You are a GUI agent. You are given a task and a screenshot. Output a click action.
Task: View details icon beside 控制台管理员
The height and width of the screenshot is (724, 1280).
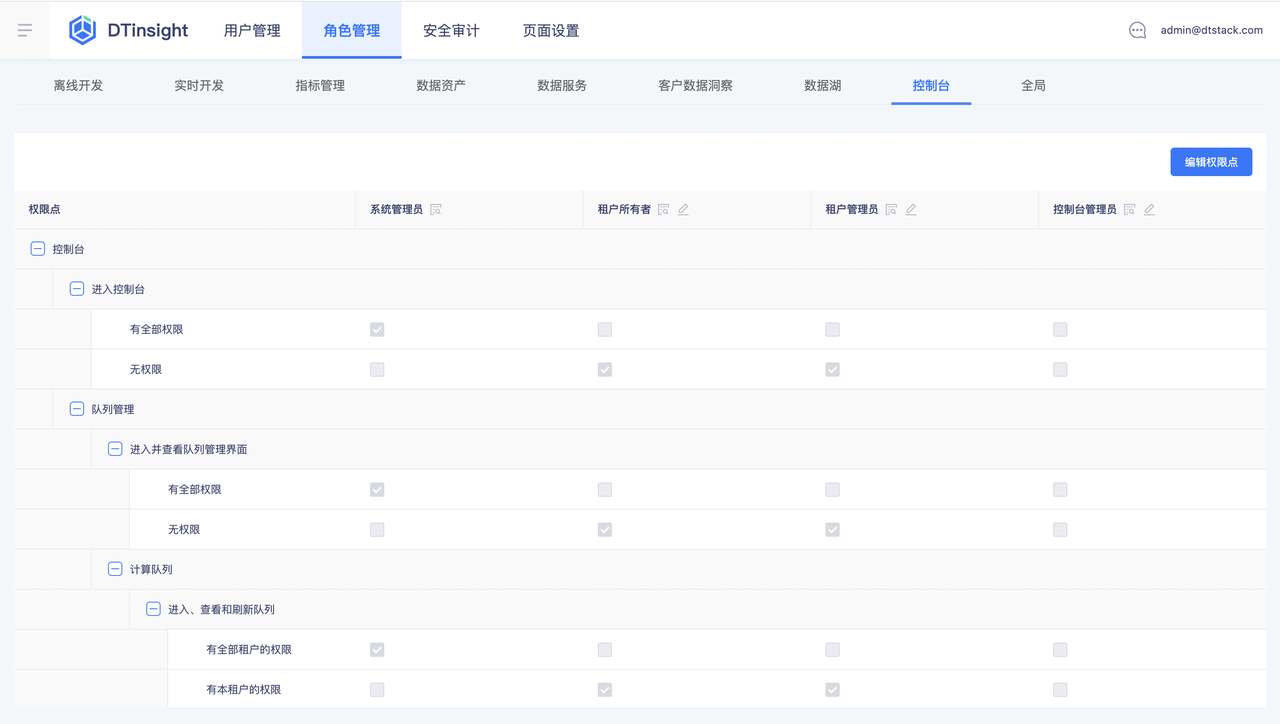click(x=1129, y=209)
